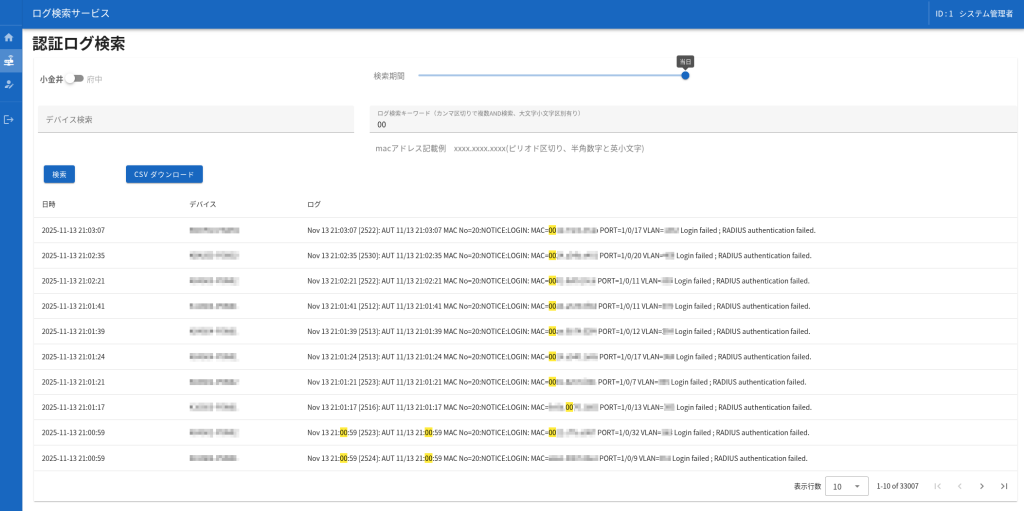
Task: Go to home via sidebar house icon
Action: click(9, 37)
